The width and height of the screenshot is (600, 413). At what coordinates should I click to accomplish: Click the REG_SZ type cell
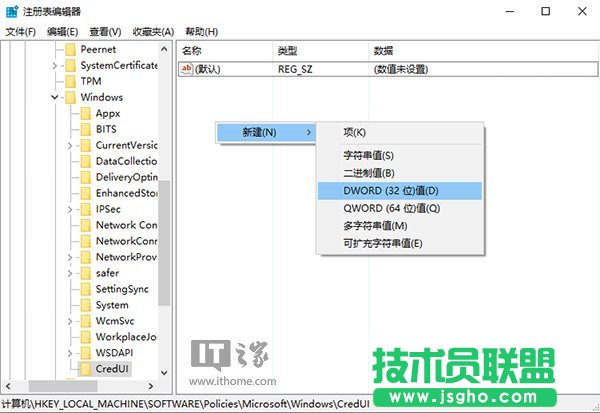[x=295, y=69]
